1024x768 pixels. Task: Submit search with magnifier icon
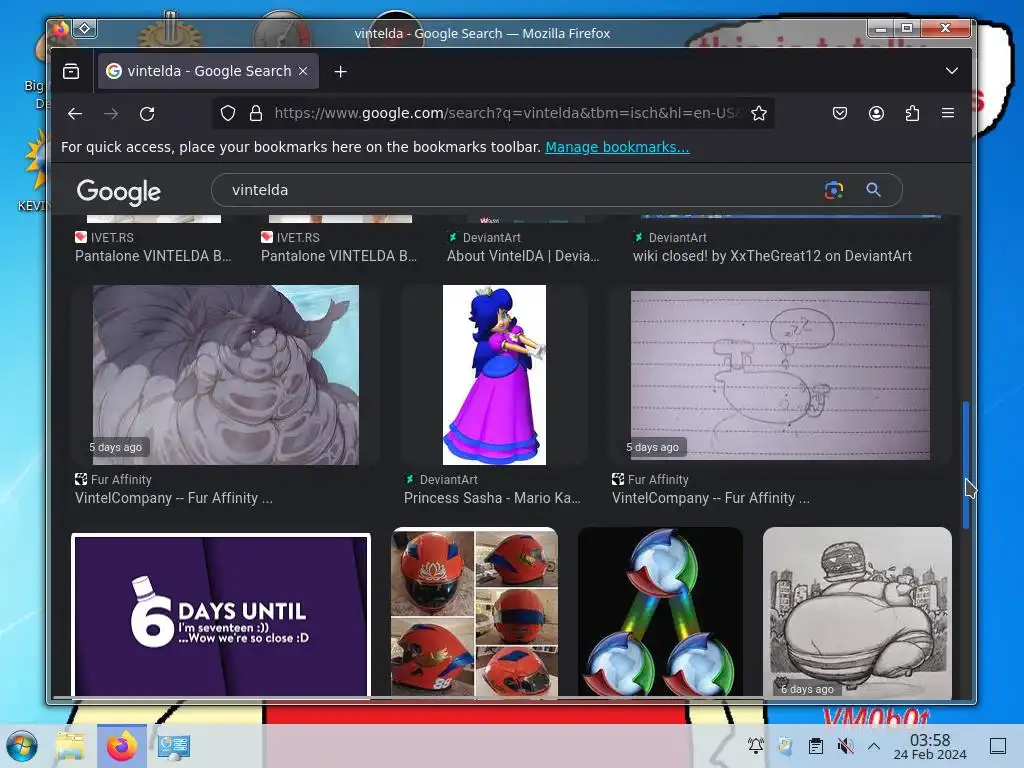point(873,190)
